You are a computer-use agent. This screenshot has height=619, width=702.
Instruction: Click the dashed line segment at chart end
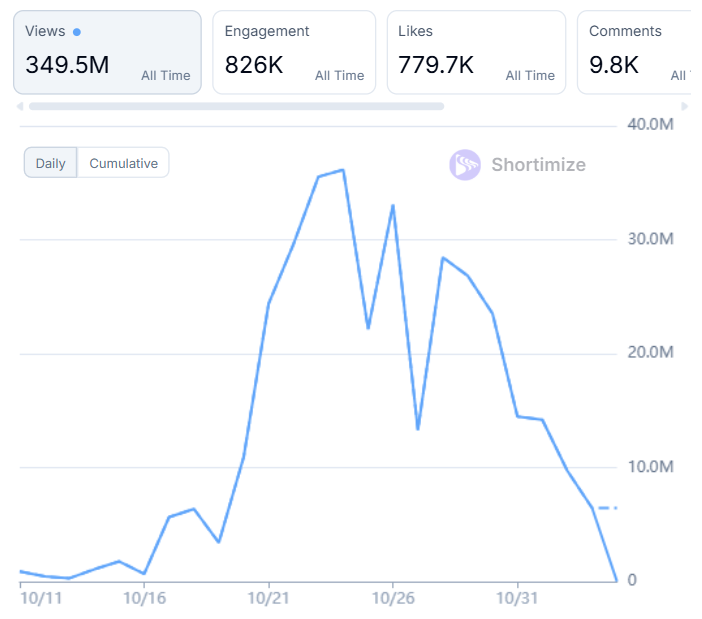point(607,508)
